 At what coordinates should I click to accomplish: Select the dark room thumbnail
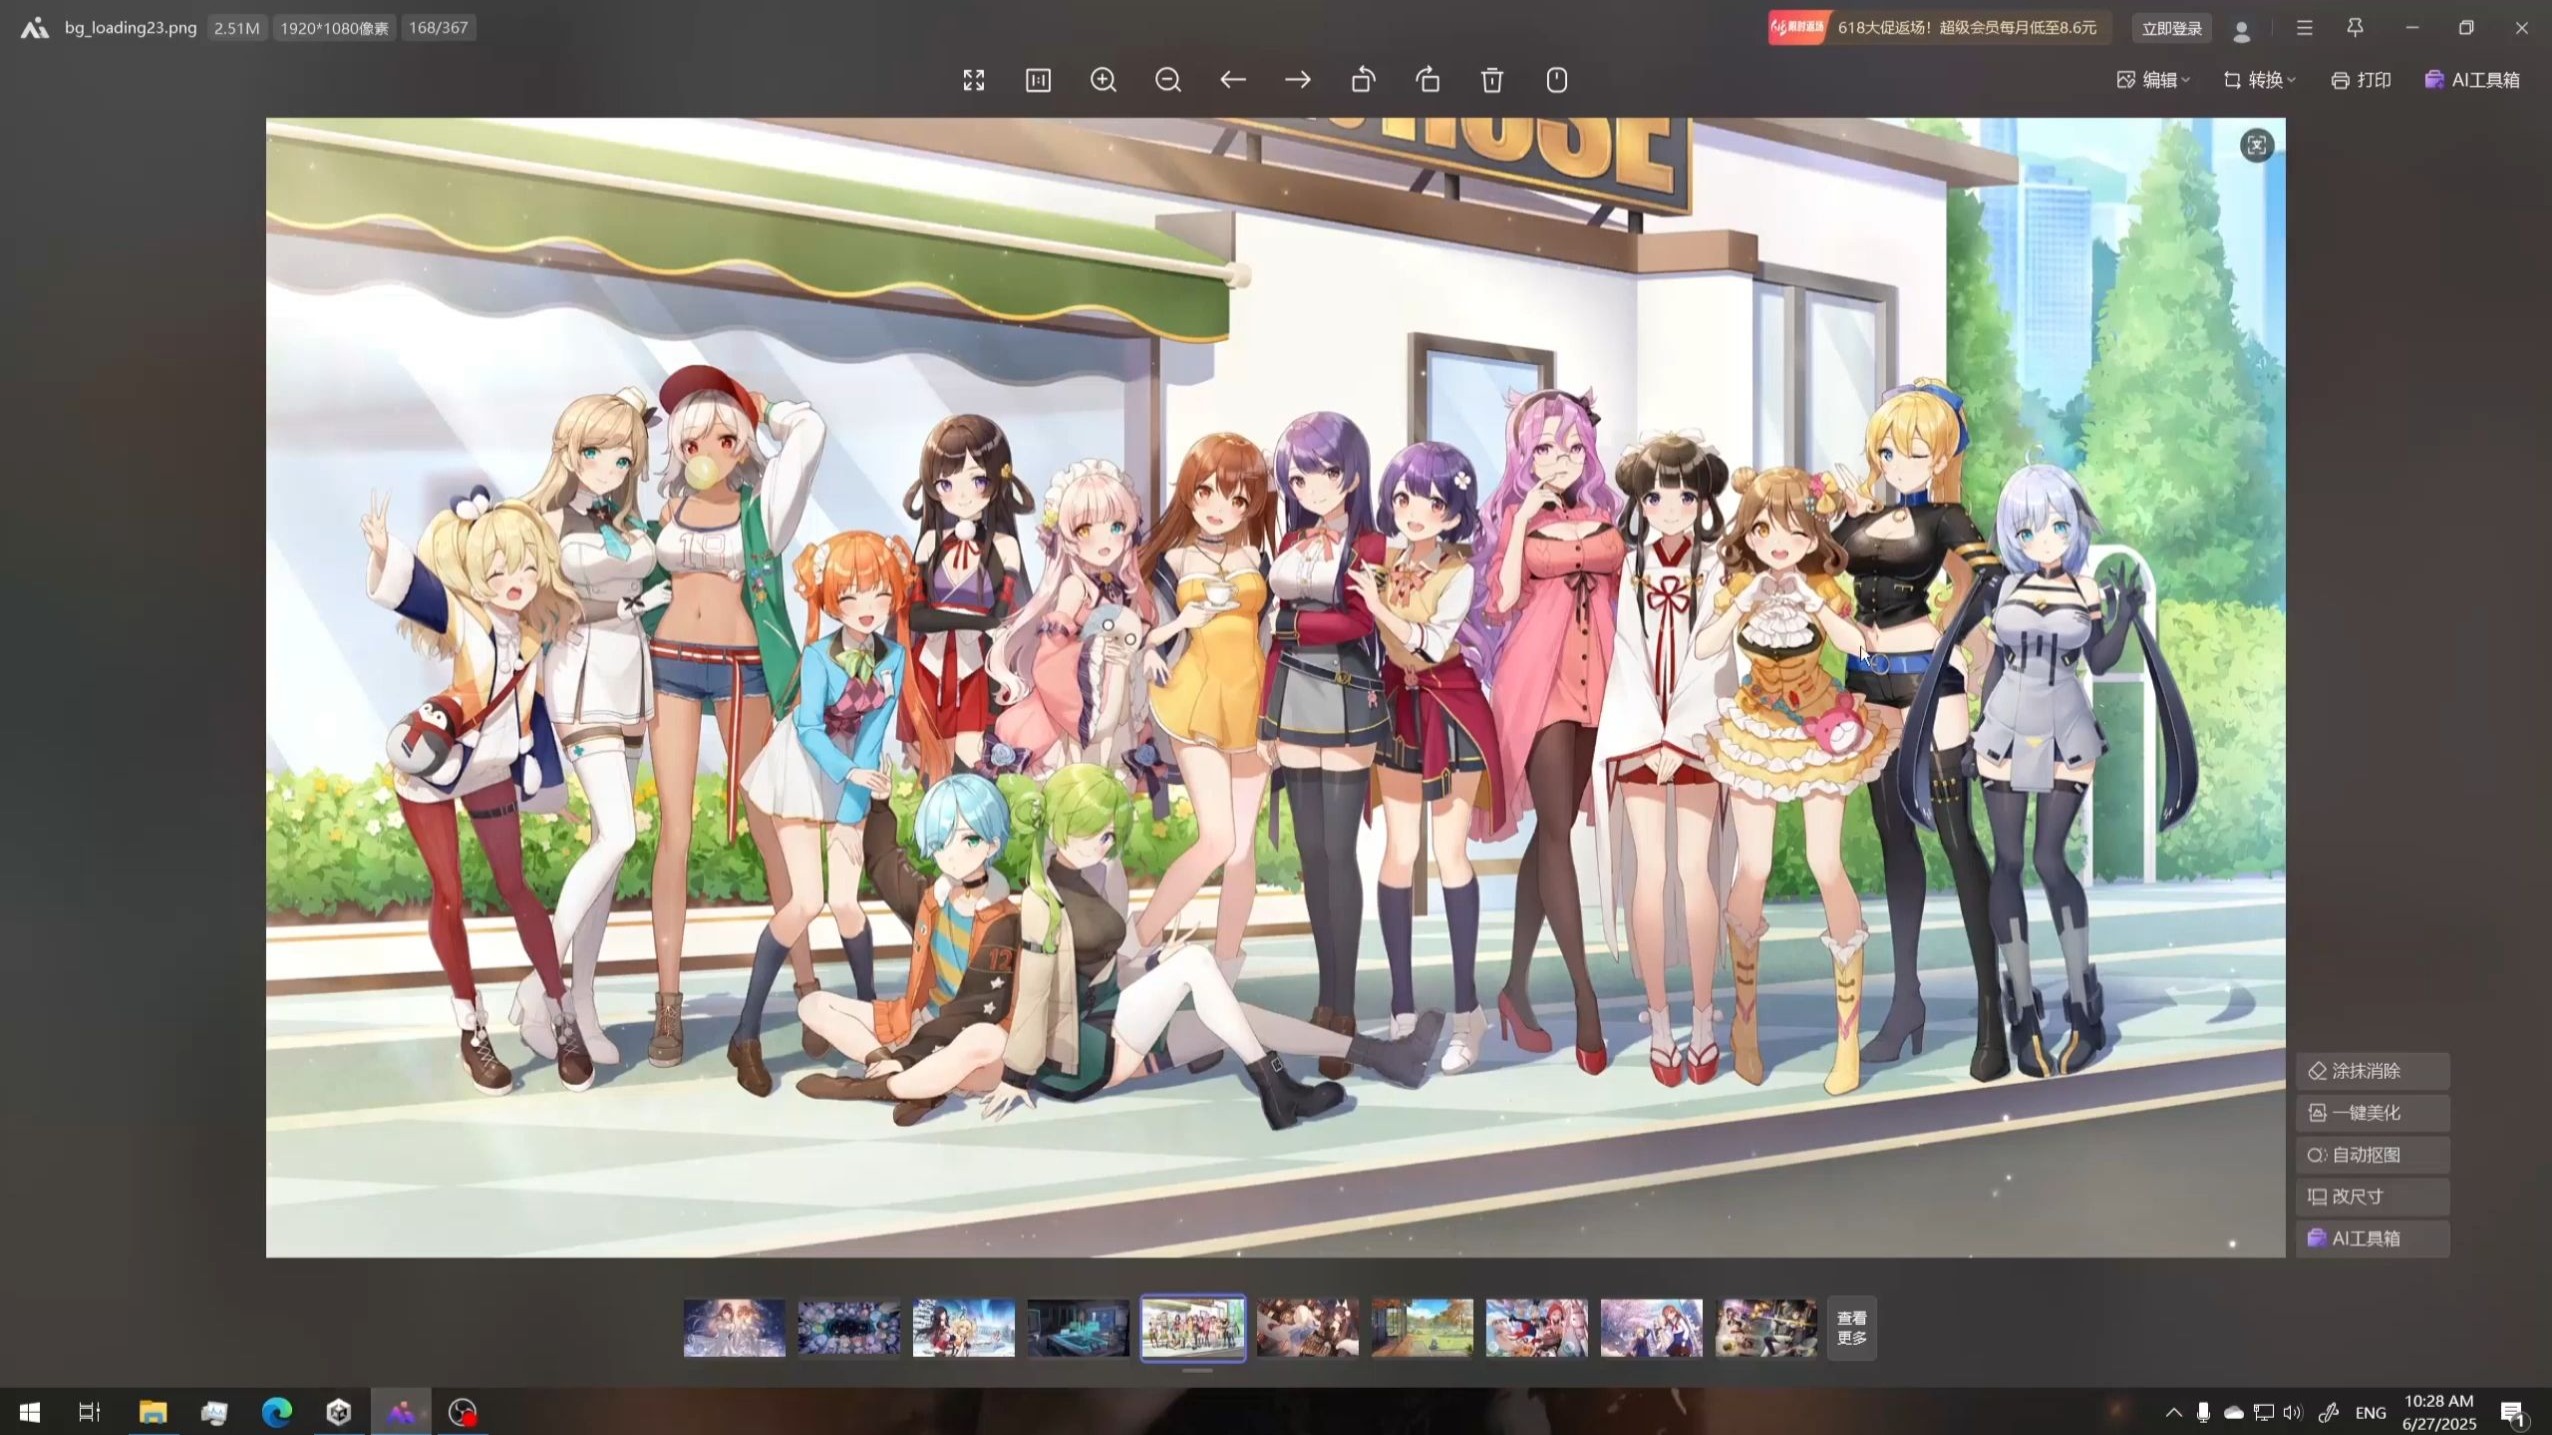[x=1078, y=1328]
